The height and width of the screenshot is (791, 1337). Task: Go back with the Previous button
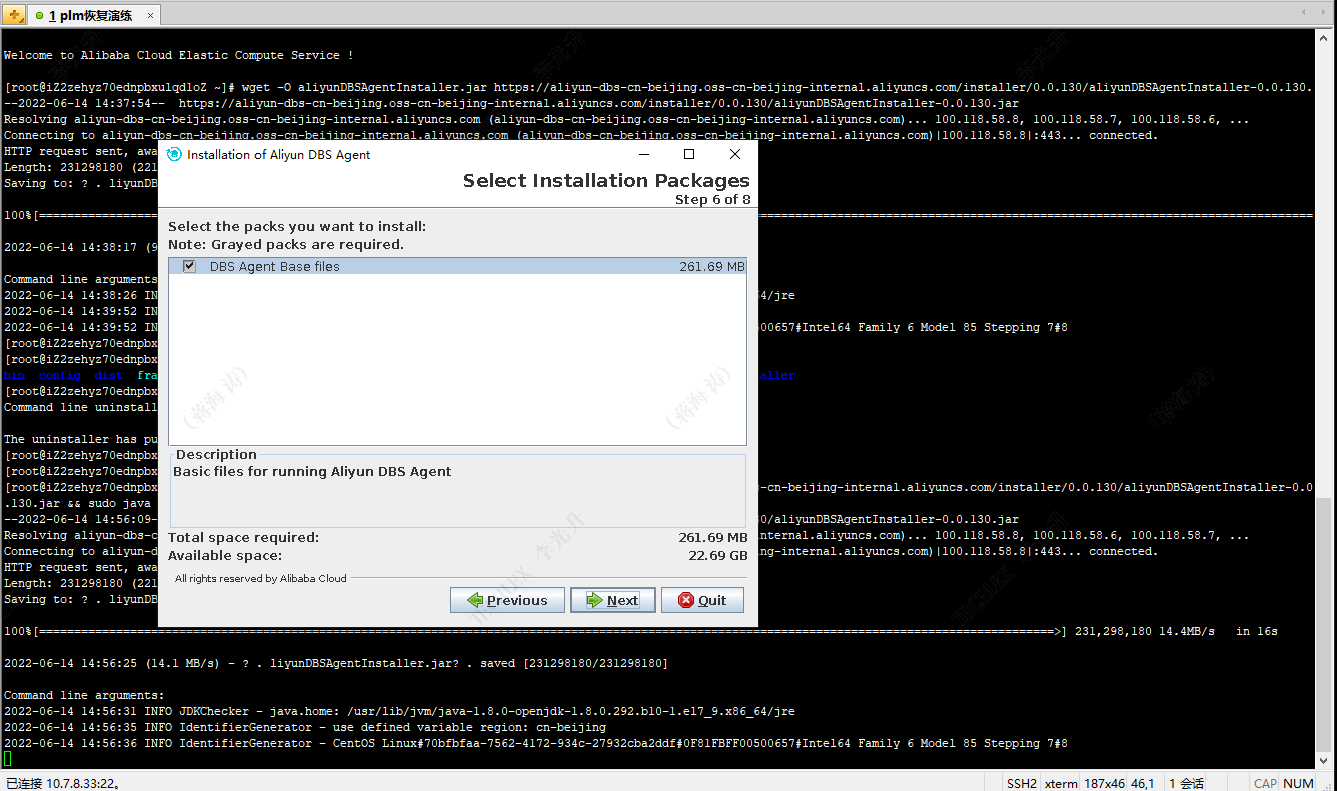pyautogui.click(x=506, y=600)
